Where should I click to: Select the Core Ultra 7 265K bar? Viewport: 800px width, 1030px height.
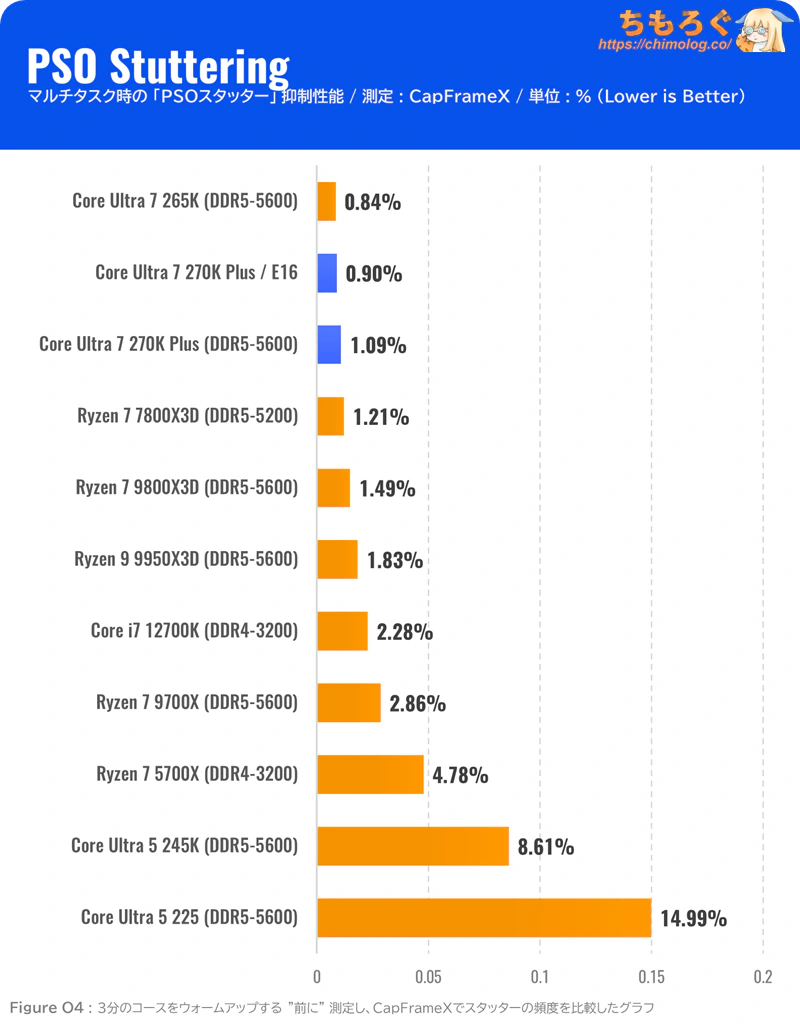coord(327,201)
